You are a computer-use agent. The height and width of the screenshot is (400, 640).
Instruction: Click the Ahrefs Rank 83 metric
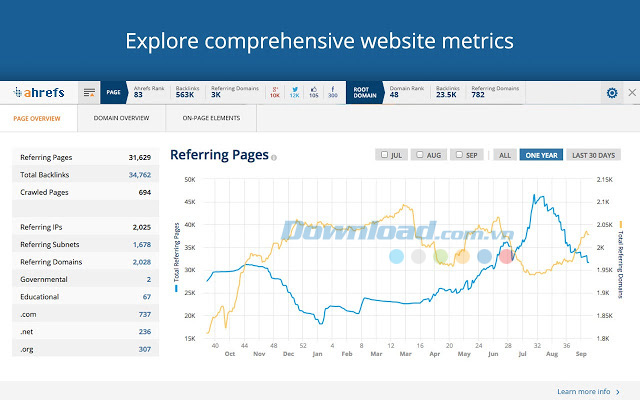tap(149, 92)
